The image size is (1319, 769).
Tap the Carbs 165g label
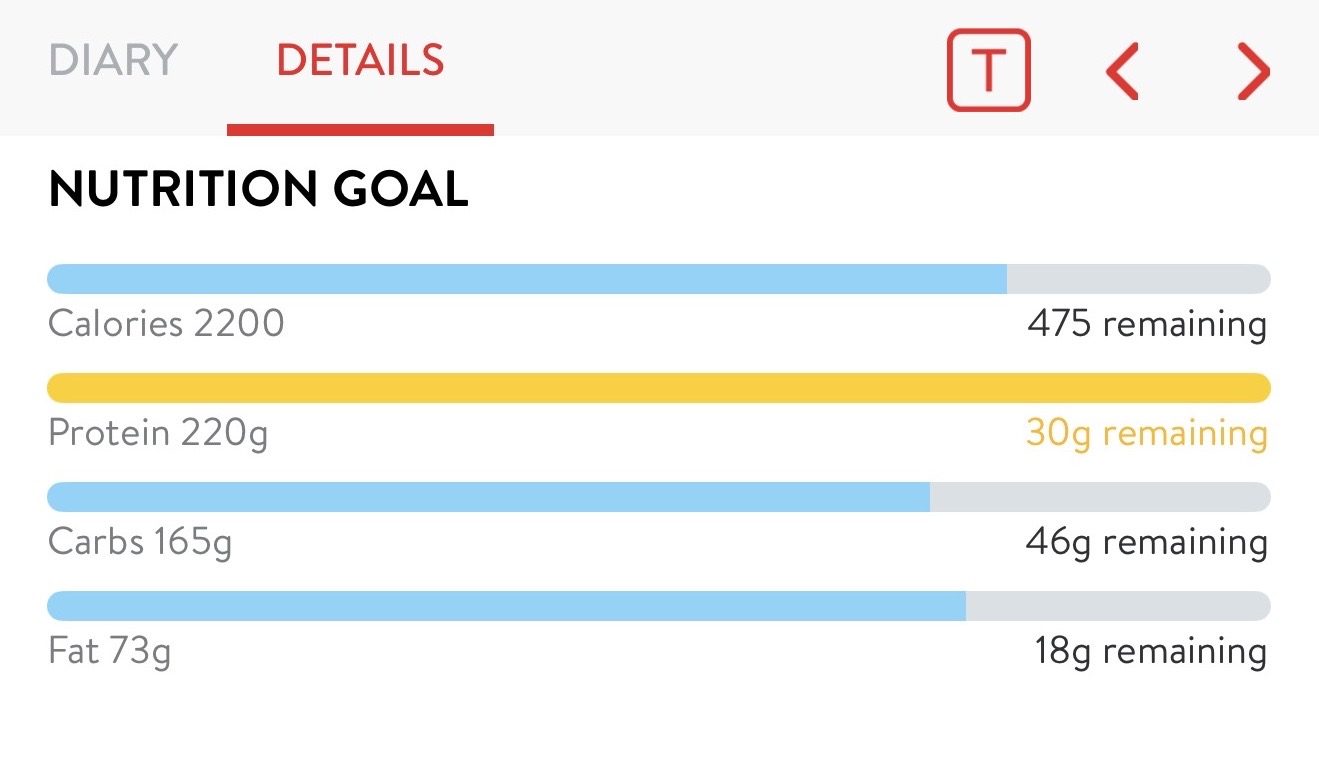(x=140, y=542)
